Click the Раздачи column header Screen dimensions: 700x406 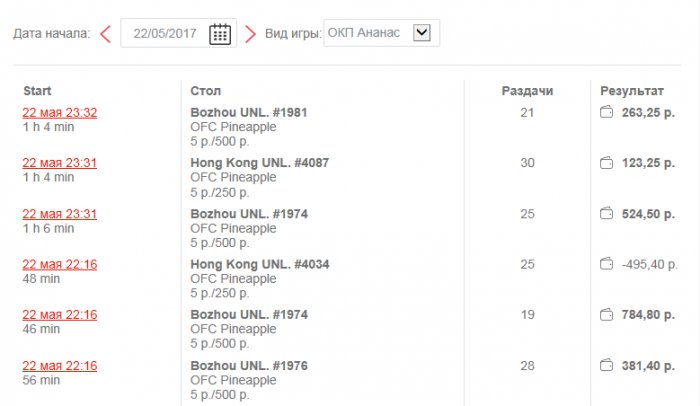527,91
